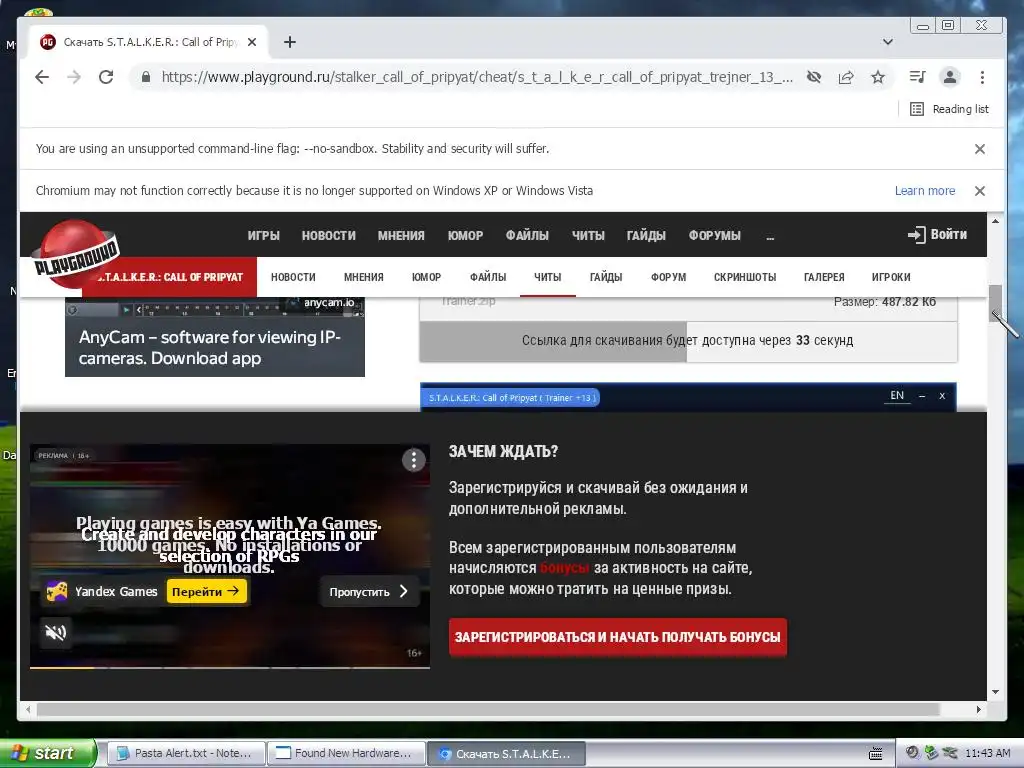Screen dimensions: 1024x768
Task: Open the Windows start button
Action: (47, 753)
